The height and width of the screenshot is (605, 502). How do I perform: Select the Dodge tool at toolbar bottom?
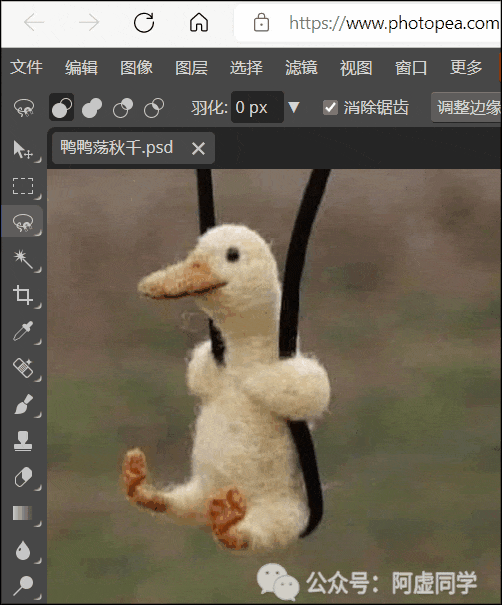click(x=23, y=586)
